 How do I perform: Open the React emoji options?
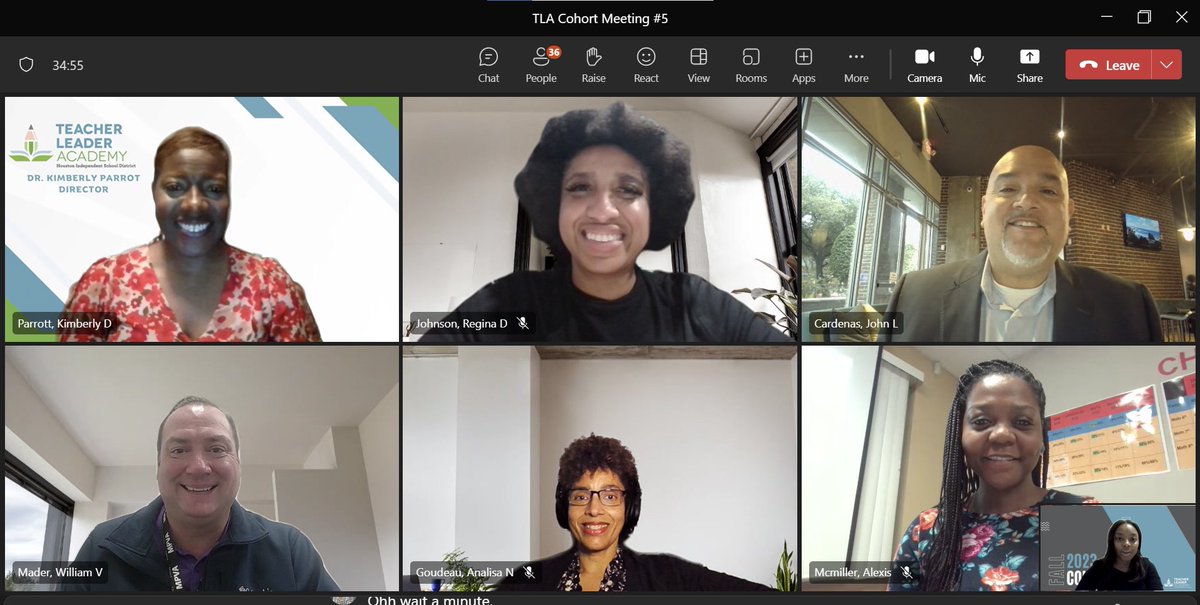pyautogui.click(x=646, y=65)
